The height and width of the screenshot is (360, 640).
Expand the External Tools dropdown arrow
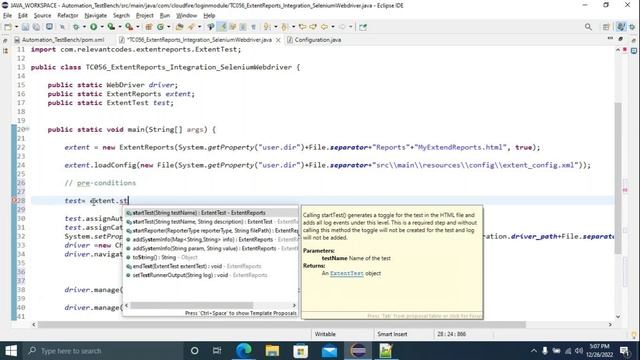[138, 27]
